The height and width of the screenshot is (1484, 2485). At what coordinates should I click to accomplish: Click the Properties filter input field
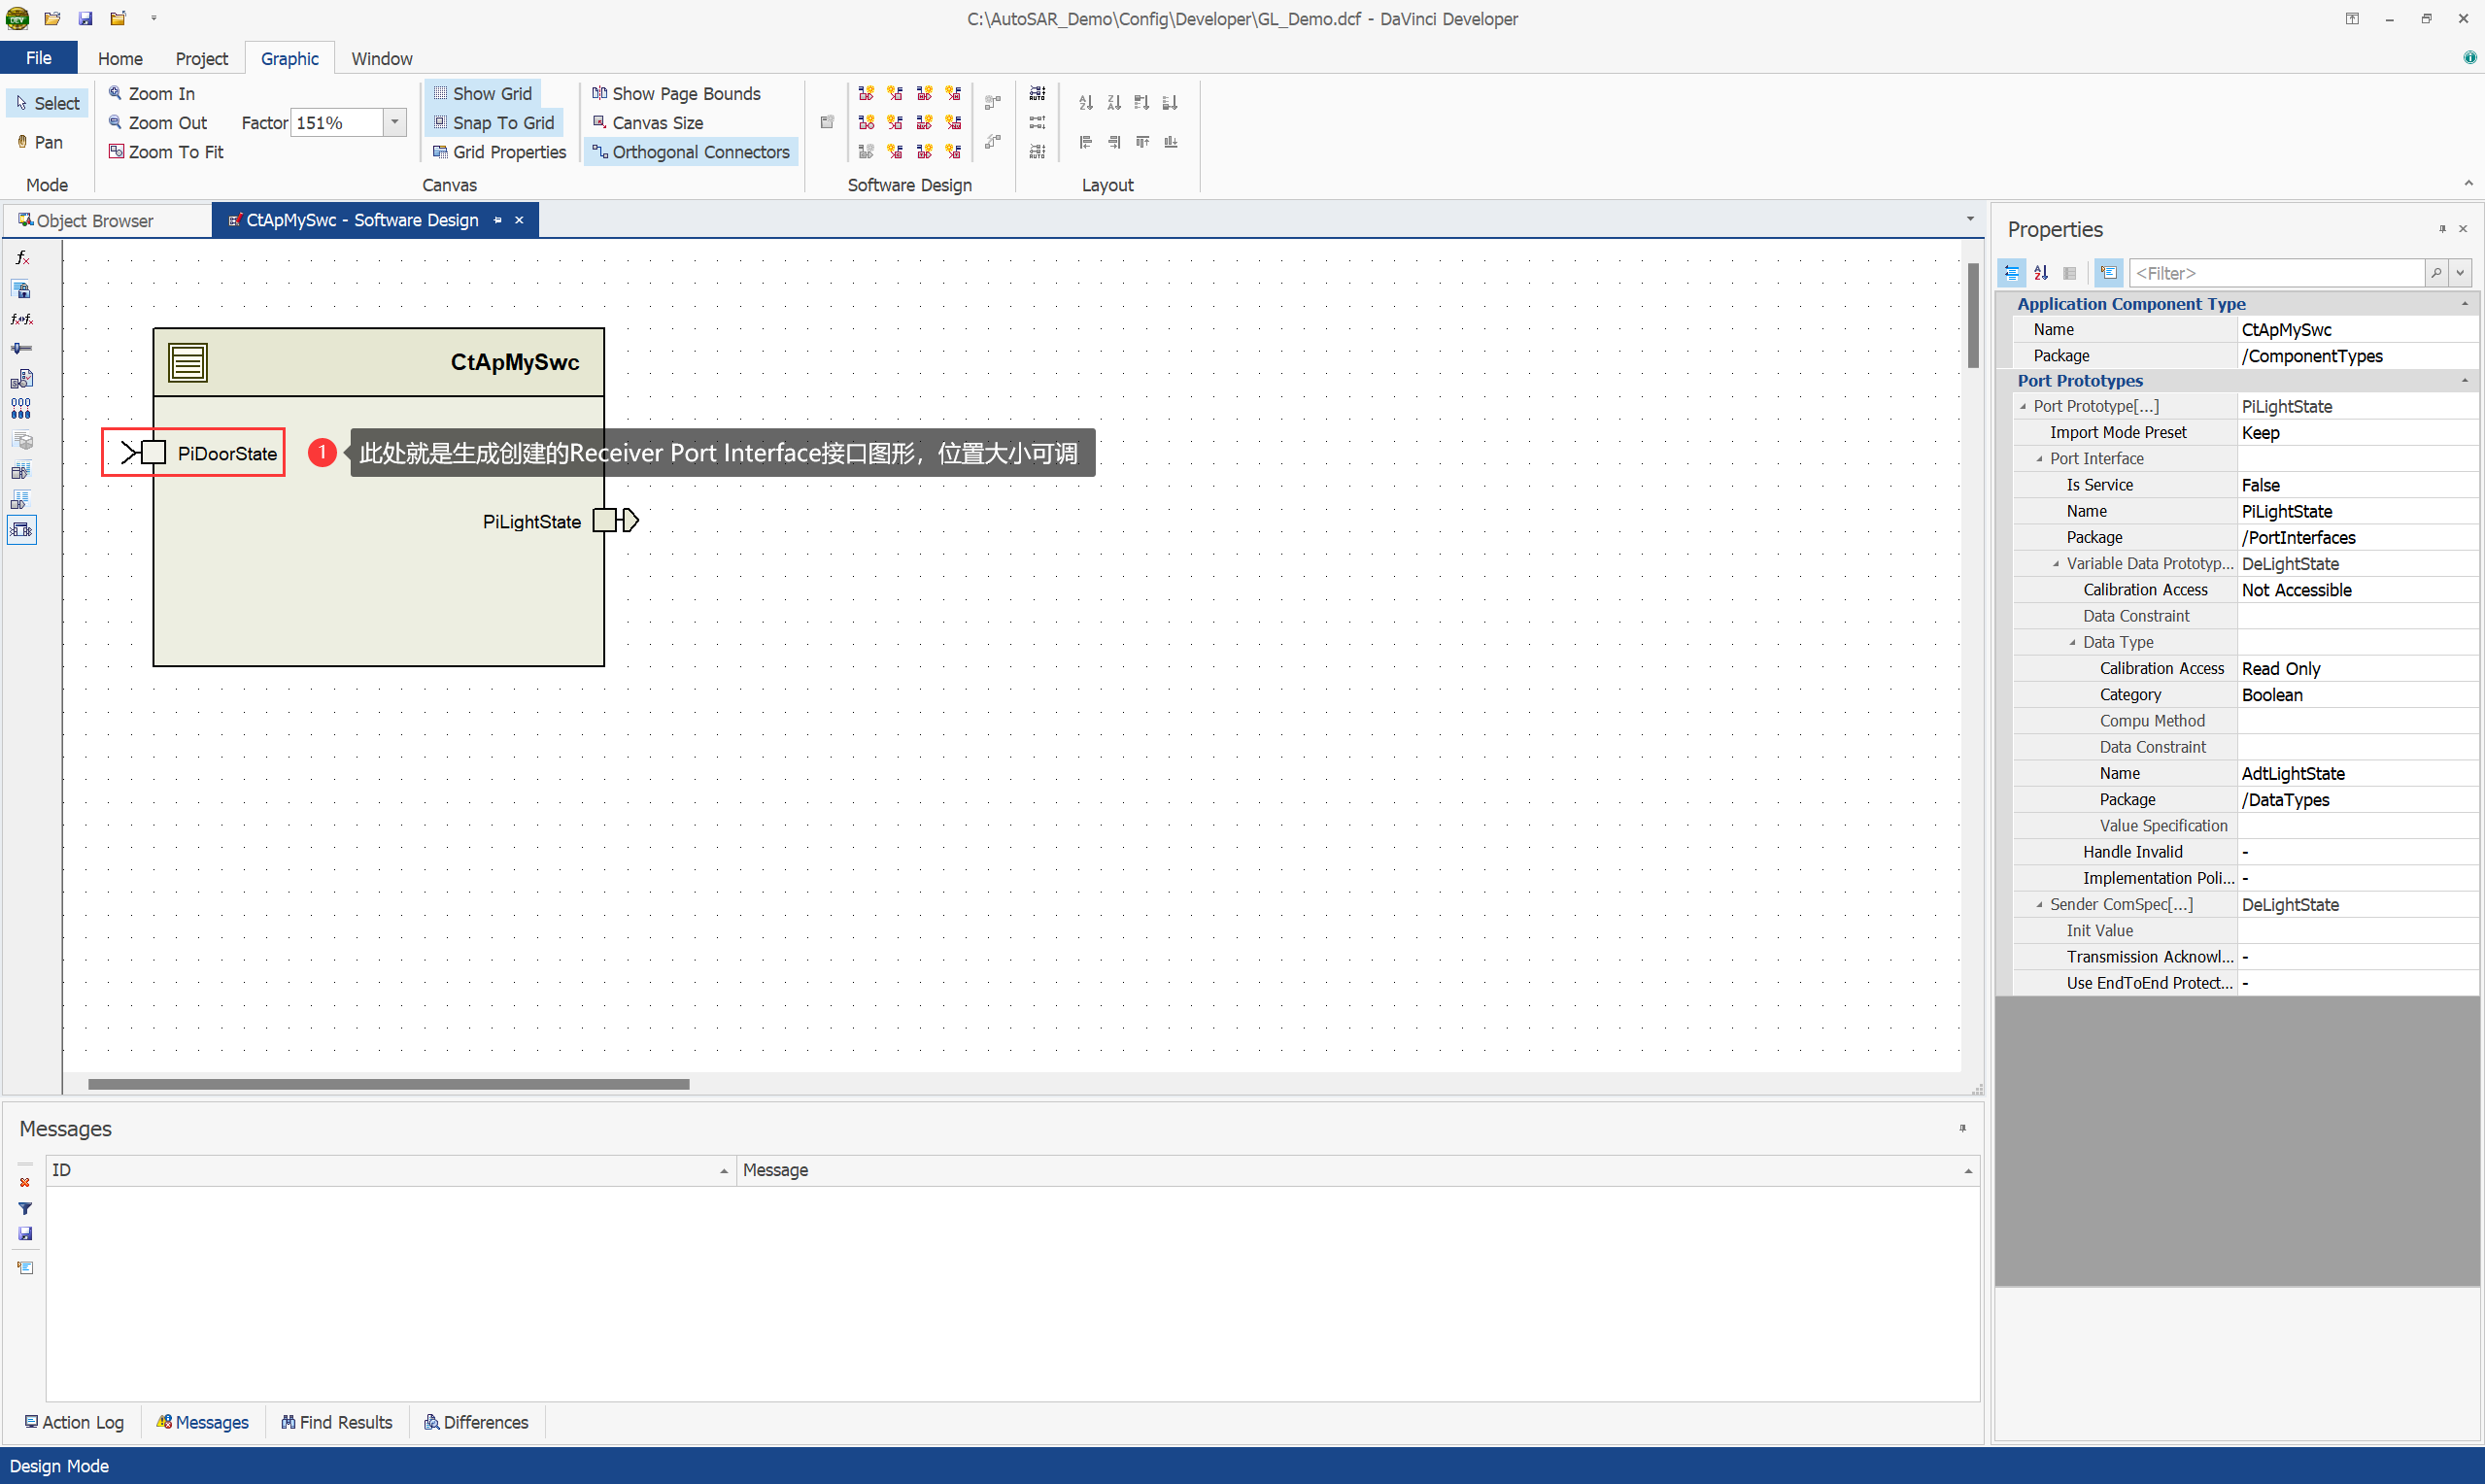[x=2276, y=273]
